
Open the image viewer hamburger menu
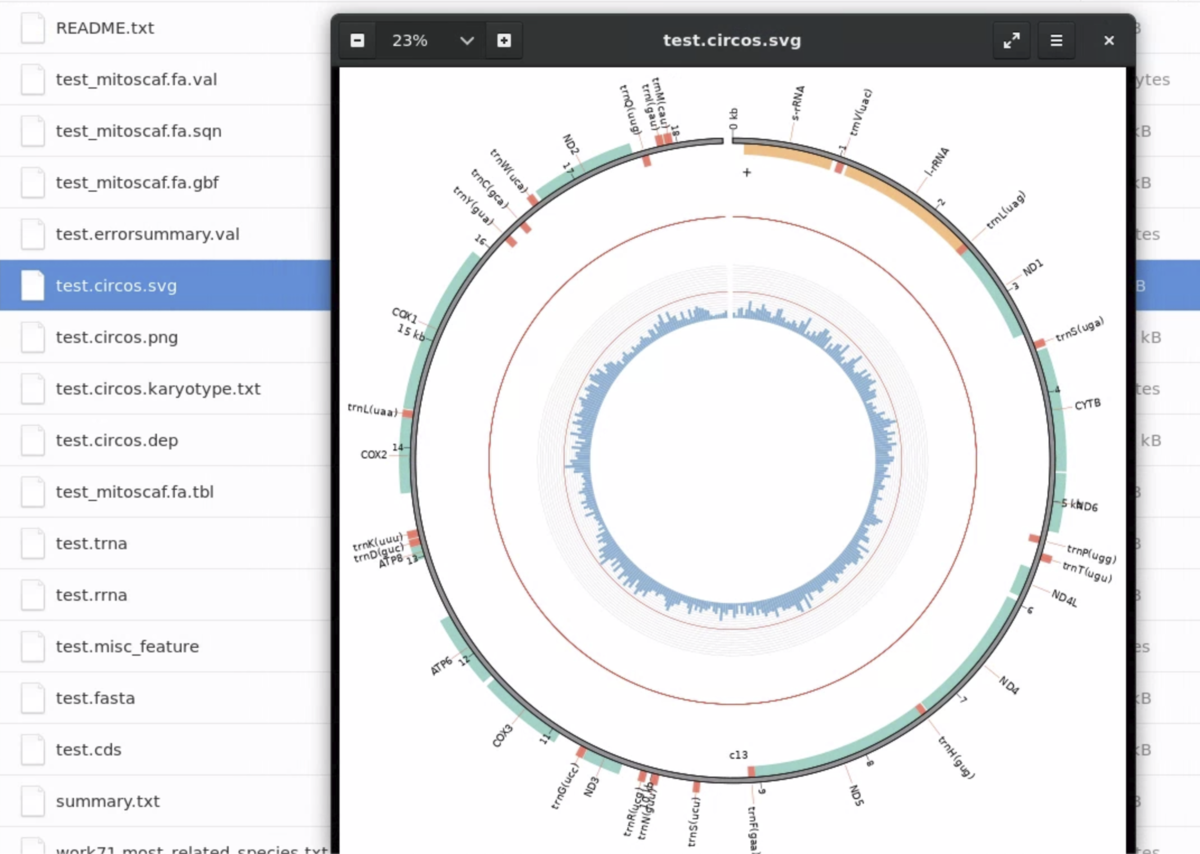[x=1056, y=41]
